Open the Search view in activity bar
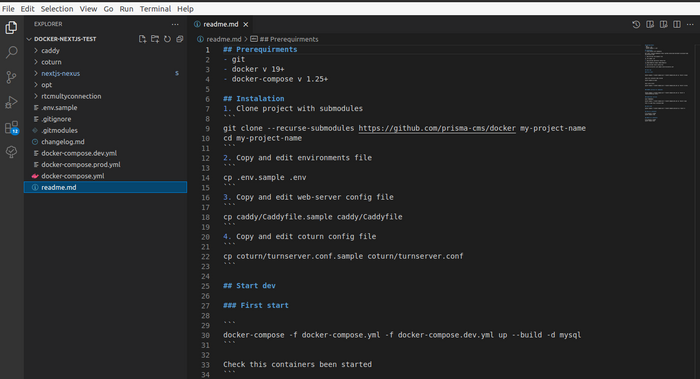The image size is (700, 379). 11,52
